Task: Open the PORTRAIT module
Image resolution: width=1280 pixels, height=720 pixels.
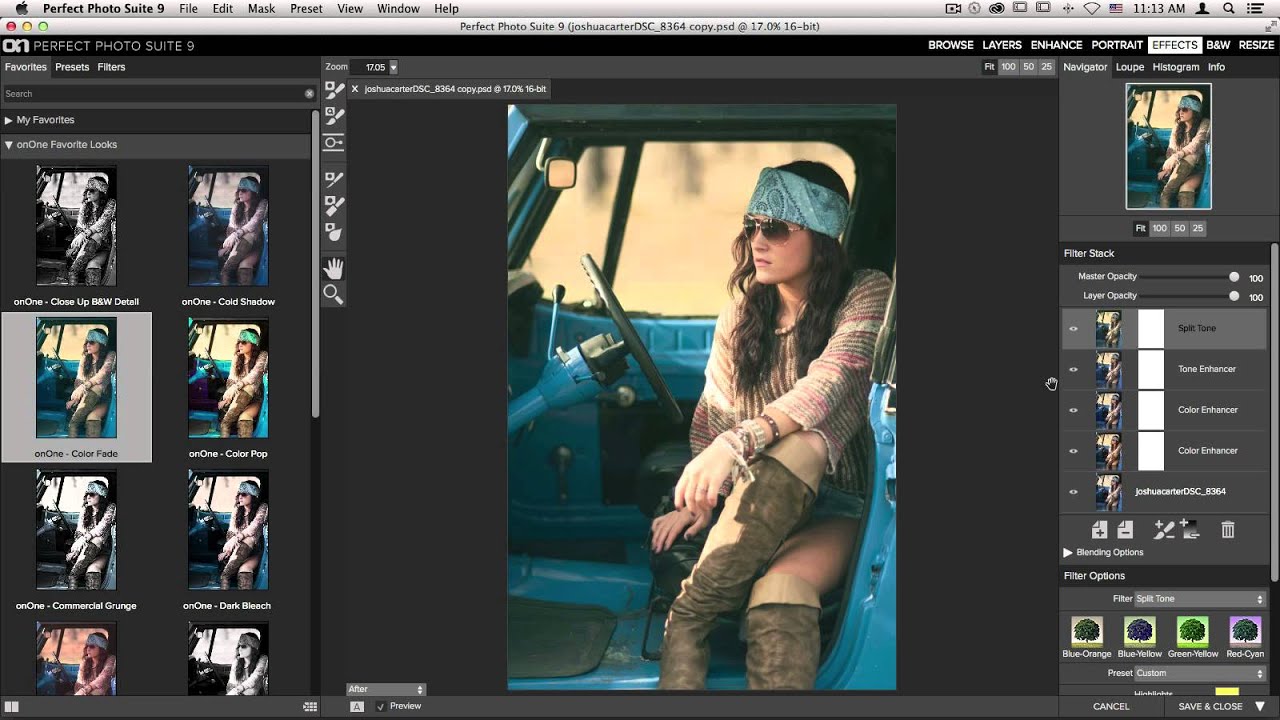Action: tap(1117, 45)
